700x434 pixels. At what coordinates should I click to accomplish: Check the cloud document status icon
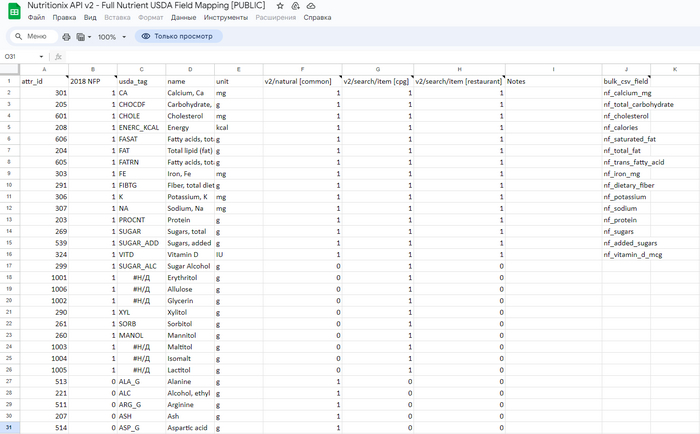(x=311, y=6)
